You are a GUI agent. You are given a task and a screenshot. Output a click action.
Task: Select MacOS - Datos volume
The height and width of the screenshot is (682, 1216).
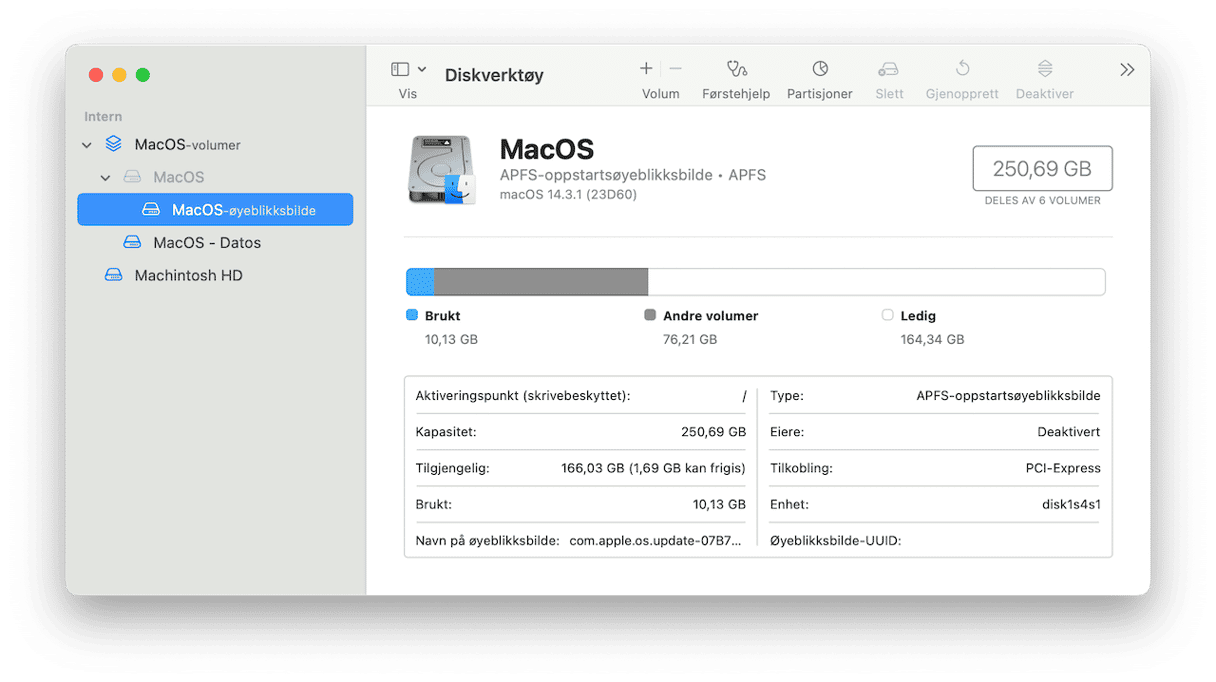tap(207, 243)
